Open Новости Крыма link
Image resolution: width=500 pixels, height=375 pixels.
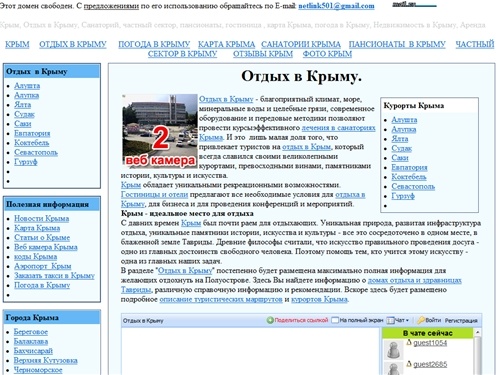click(x=41, y=219)
